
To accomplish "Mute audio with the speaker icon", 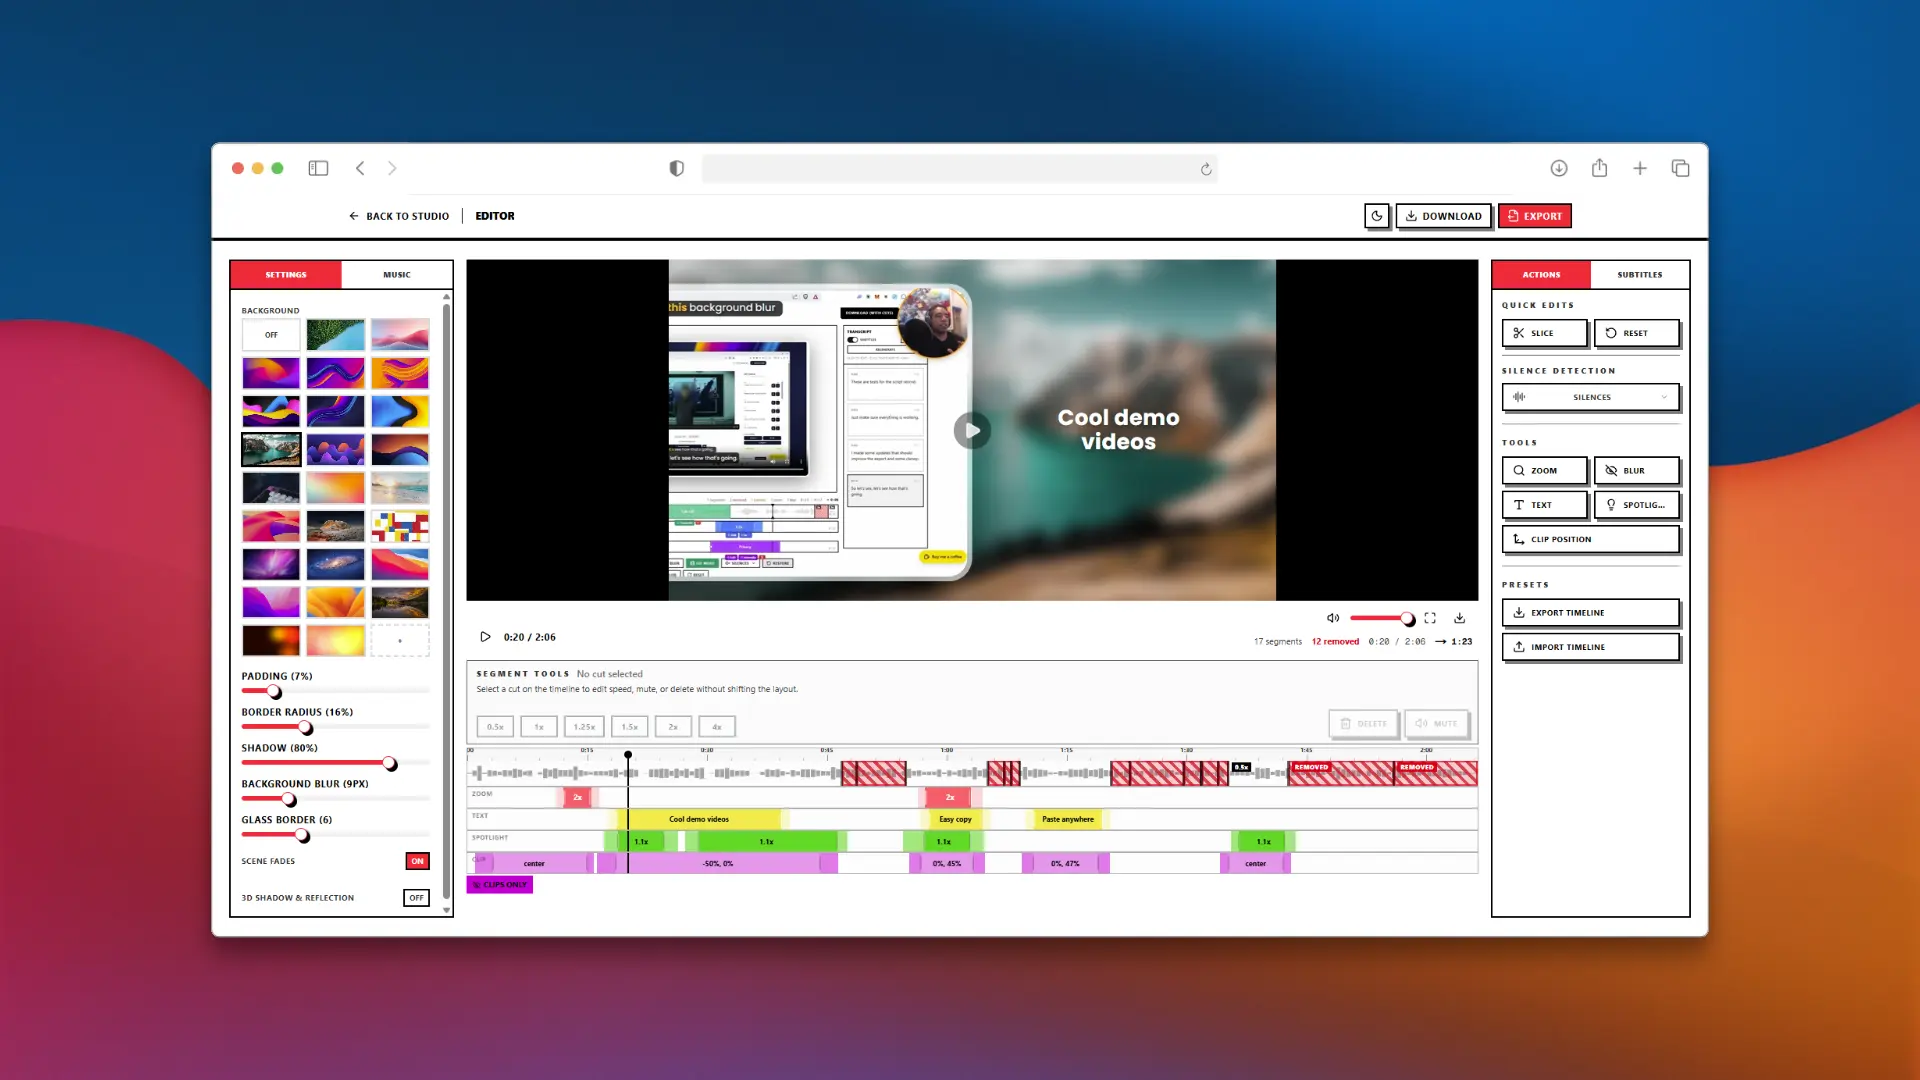I will coord(1333,618).
